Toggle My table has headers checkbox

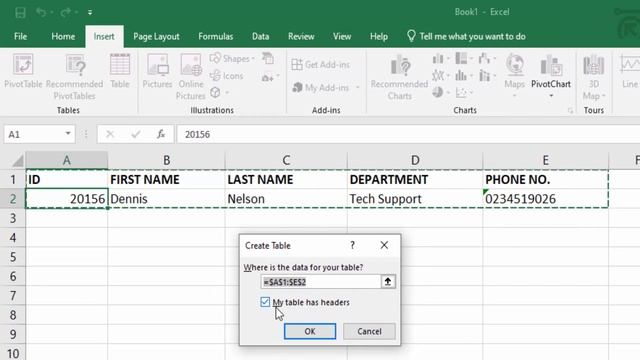pyautogui.click(x=265, y=302)
